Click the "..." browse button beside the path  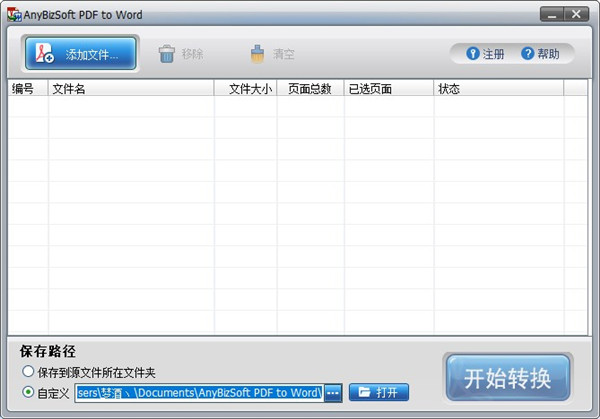click(x=333, y=392)
